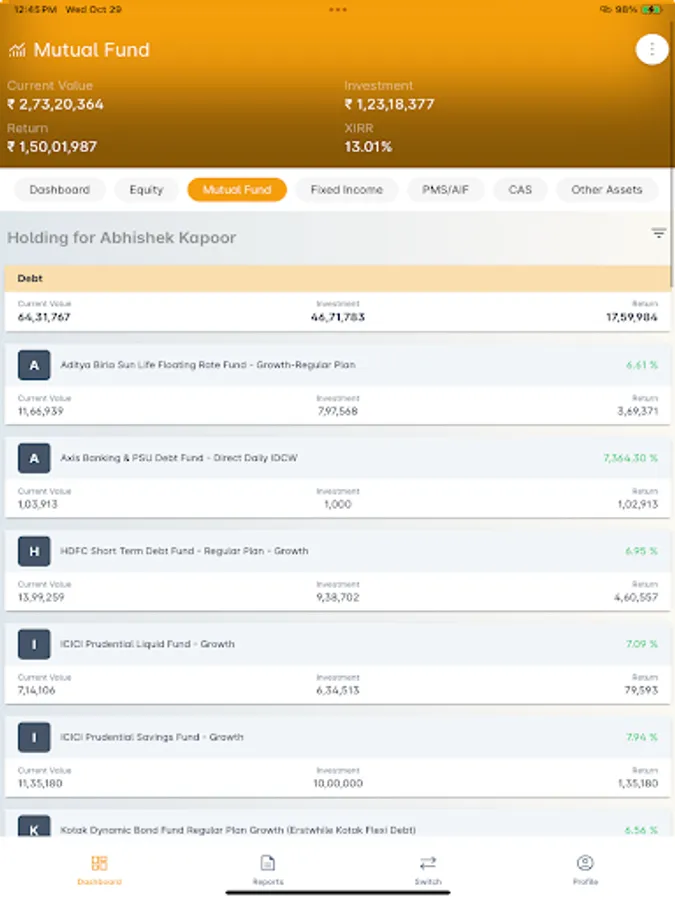675x900 pixels.
Task: Tap ICICI Liquid investment 6,34,513
Action: click(x=338, y=690)
